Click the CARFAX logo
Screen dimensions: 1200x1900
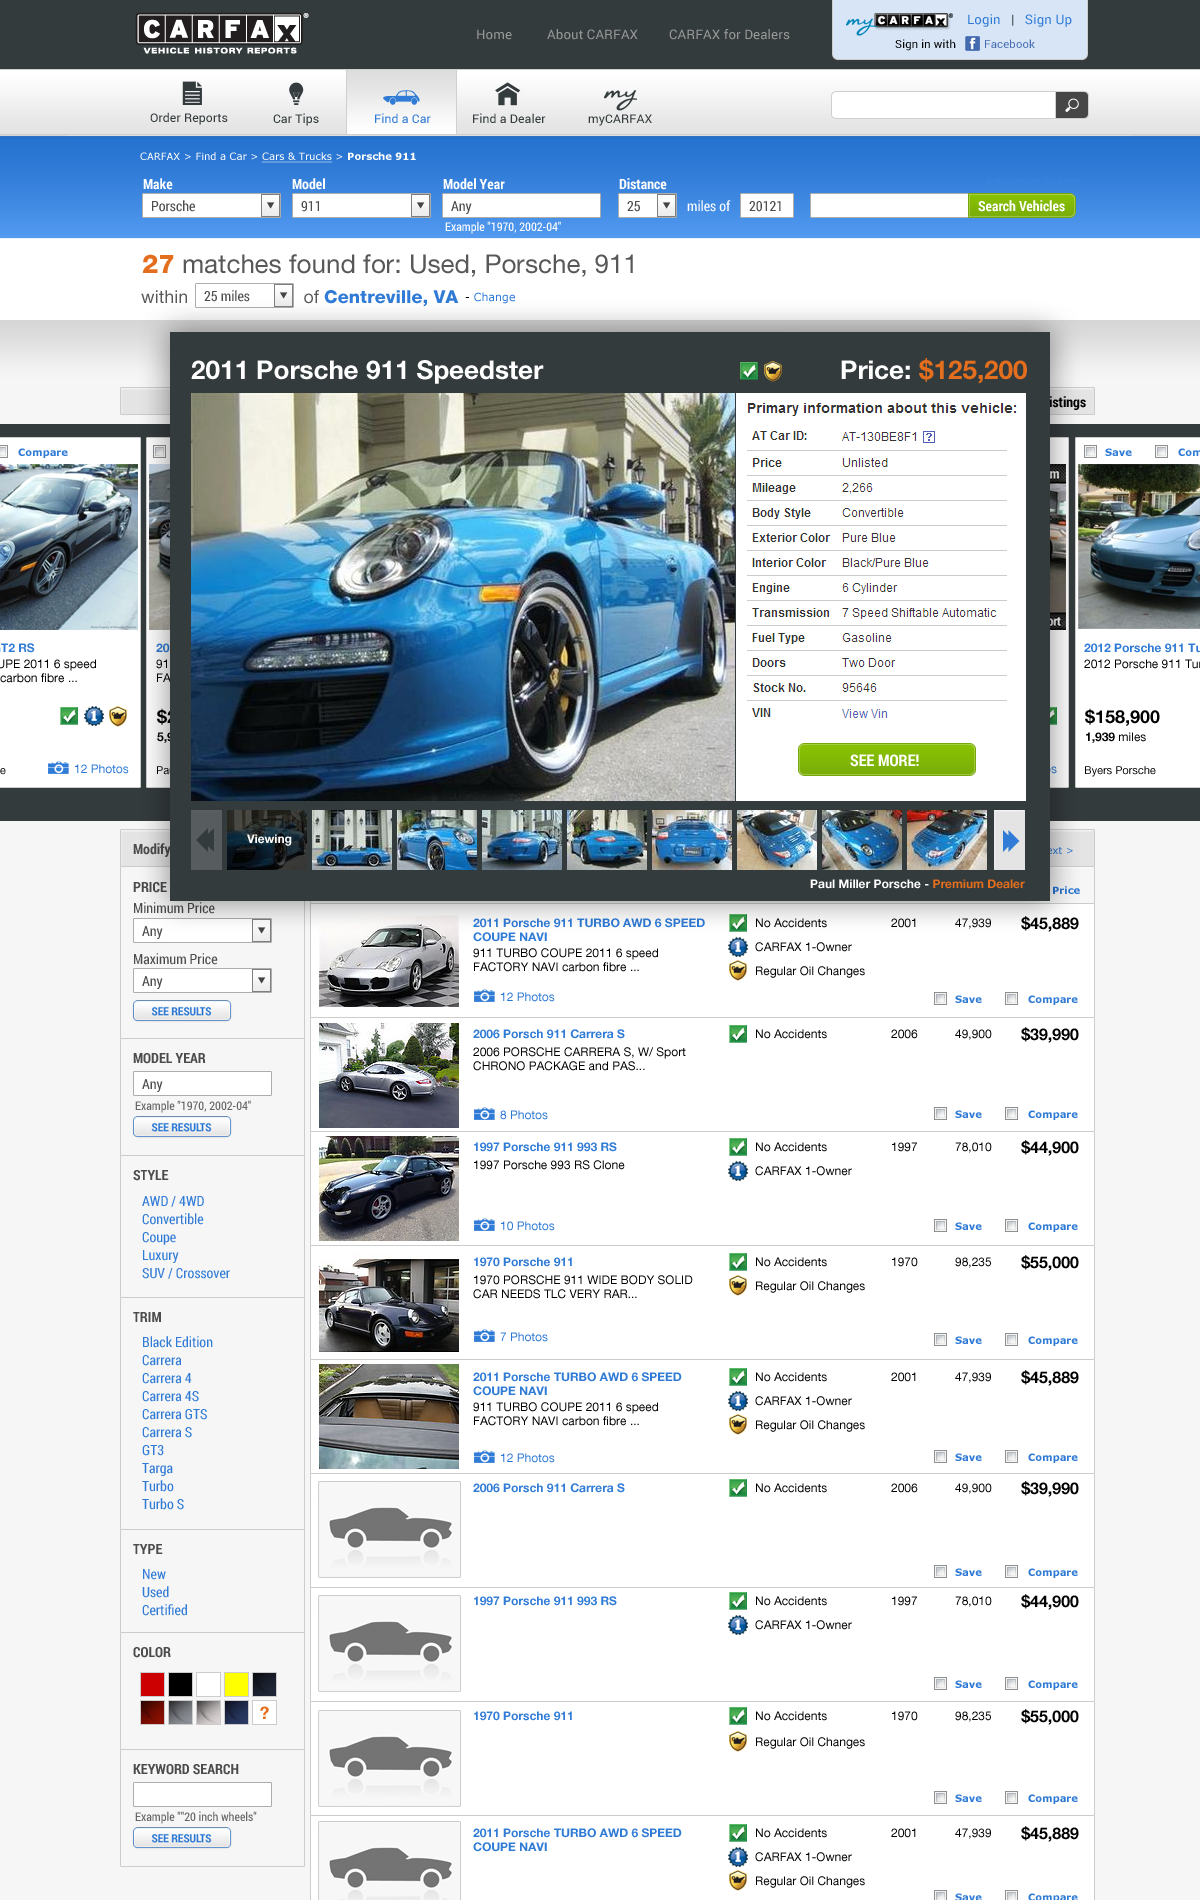(x=221, y=34)
